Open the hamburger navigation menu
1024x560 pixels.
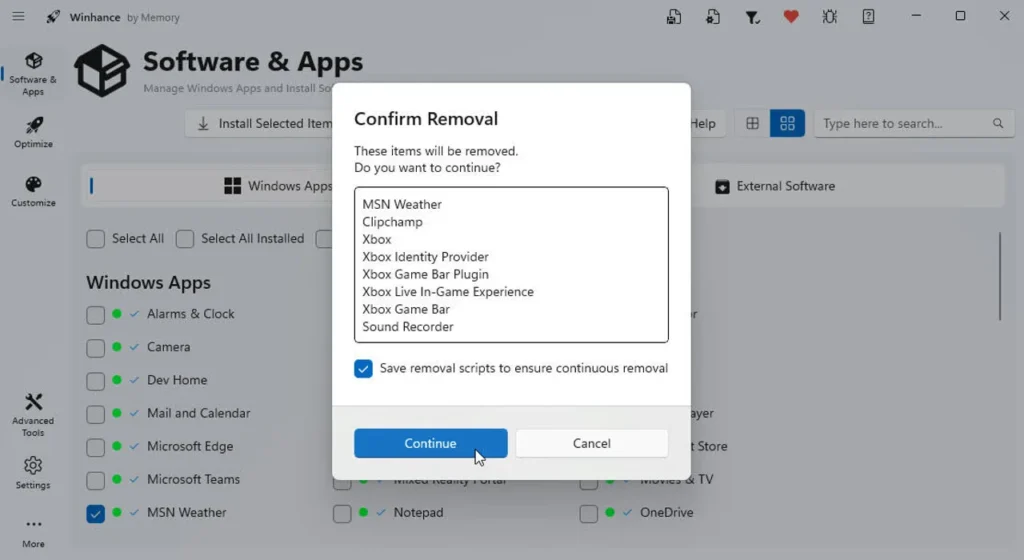pos(18,16)
